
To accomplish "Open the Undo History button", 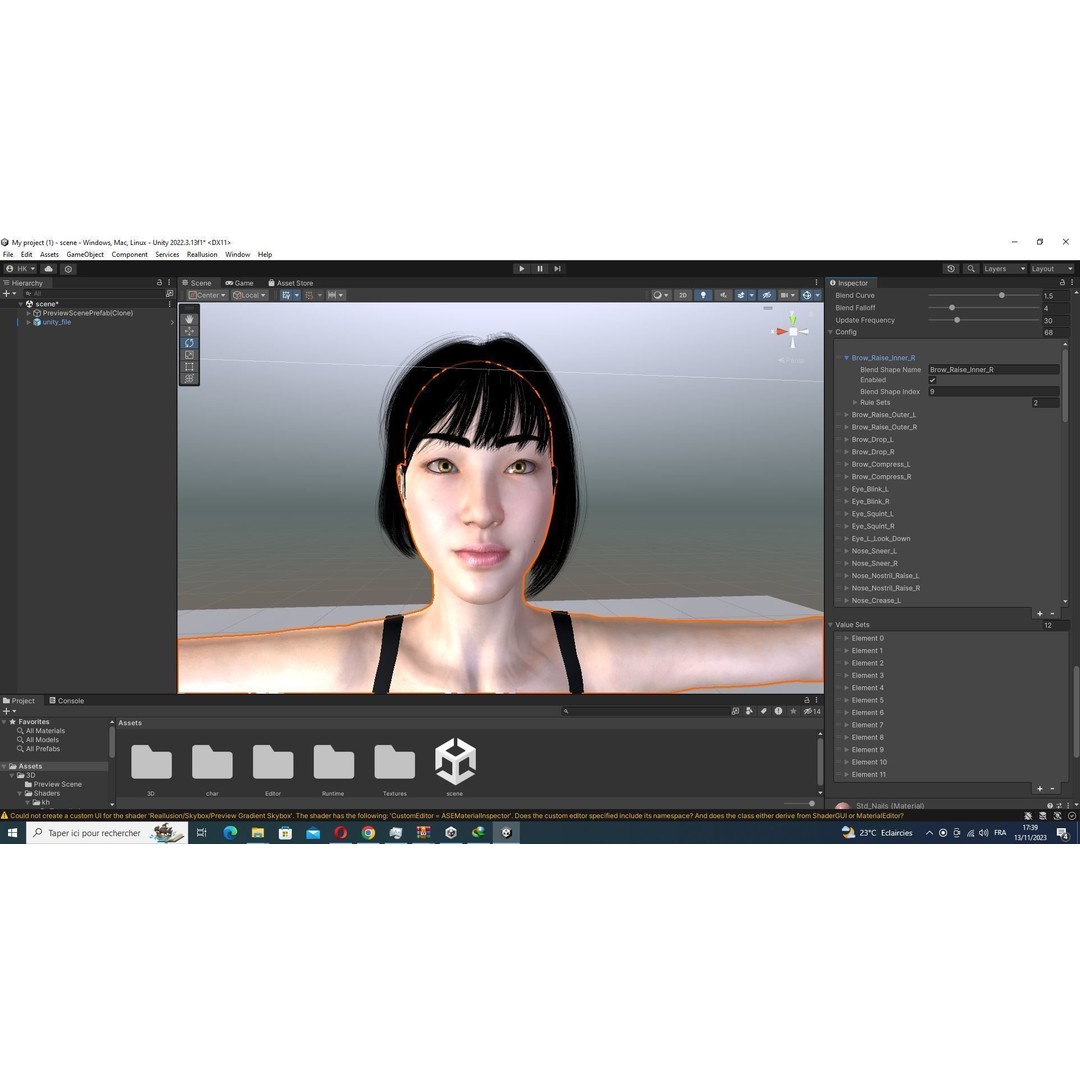I will coord(951,269).
